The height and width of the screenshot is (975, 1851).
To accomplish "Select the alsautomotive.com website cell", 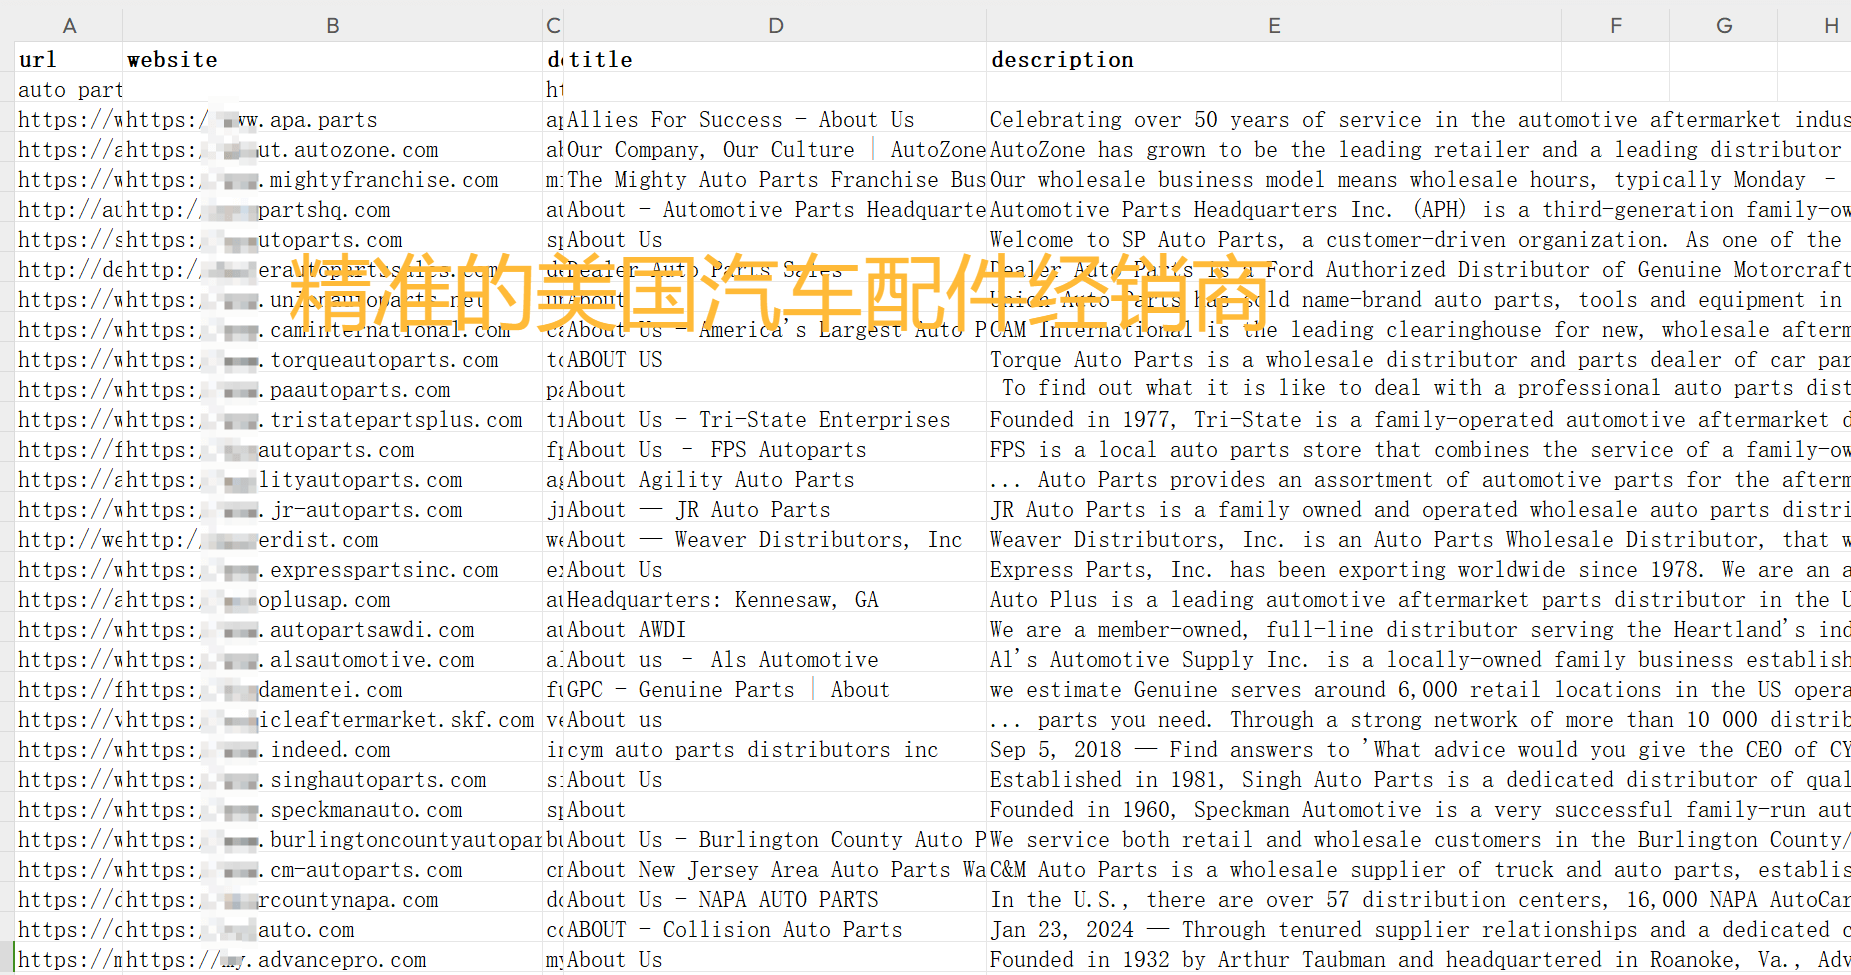I will [x=333, y=659].
